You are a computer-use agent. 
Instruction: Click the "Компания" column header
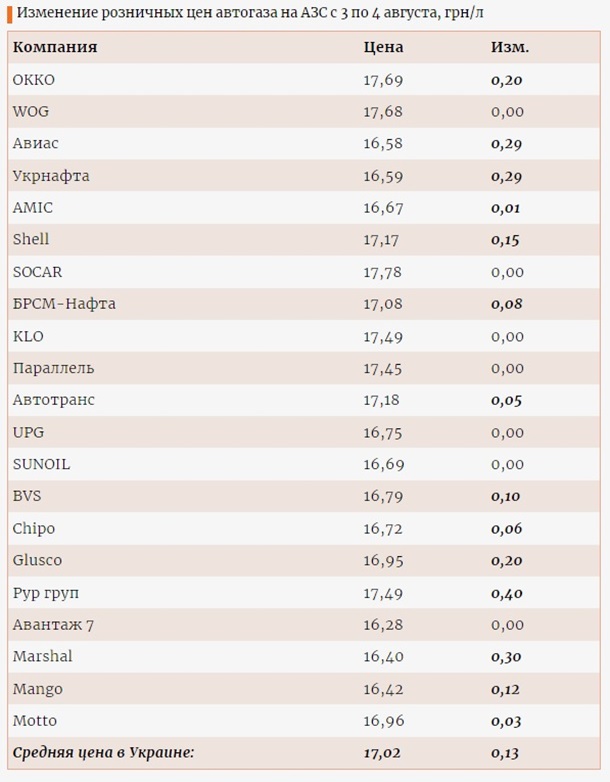pos(55,47)
